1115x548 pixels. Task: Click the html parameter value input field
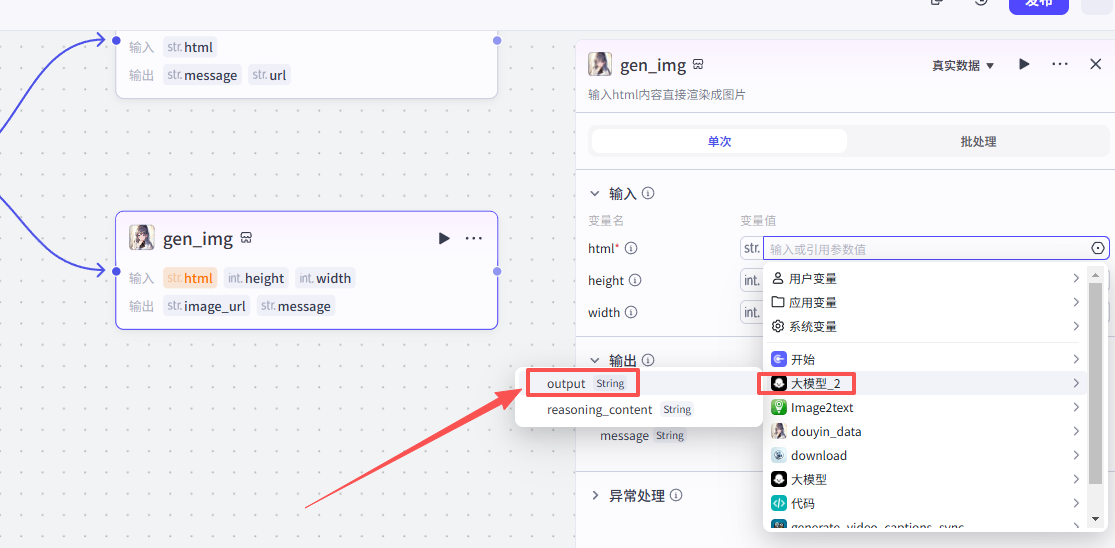(x=925, y=249)
